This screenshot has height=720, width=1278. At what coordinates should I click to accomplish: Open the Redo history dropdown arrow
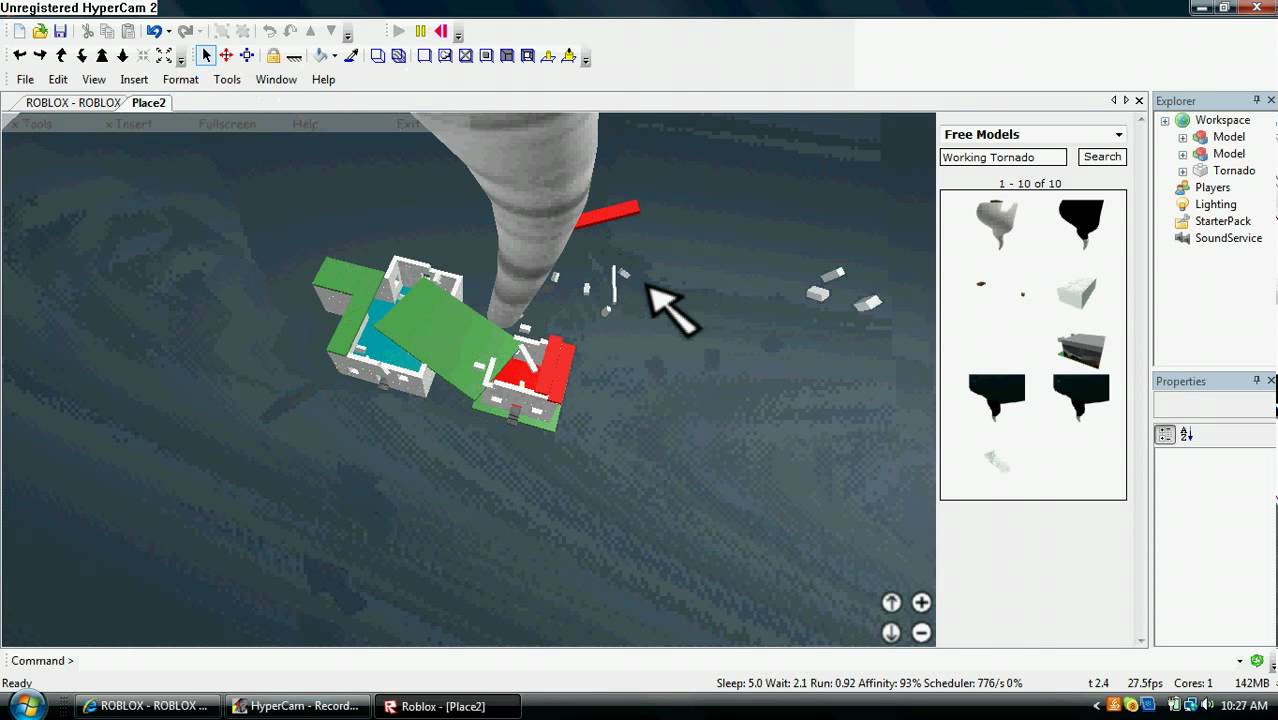(x=200, y=31)
